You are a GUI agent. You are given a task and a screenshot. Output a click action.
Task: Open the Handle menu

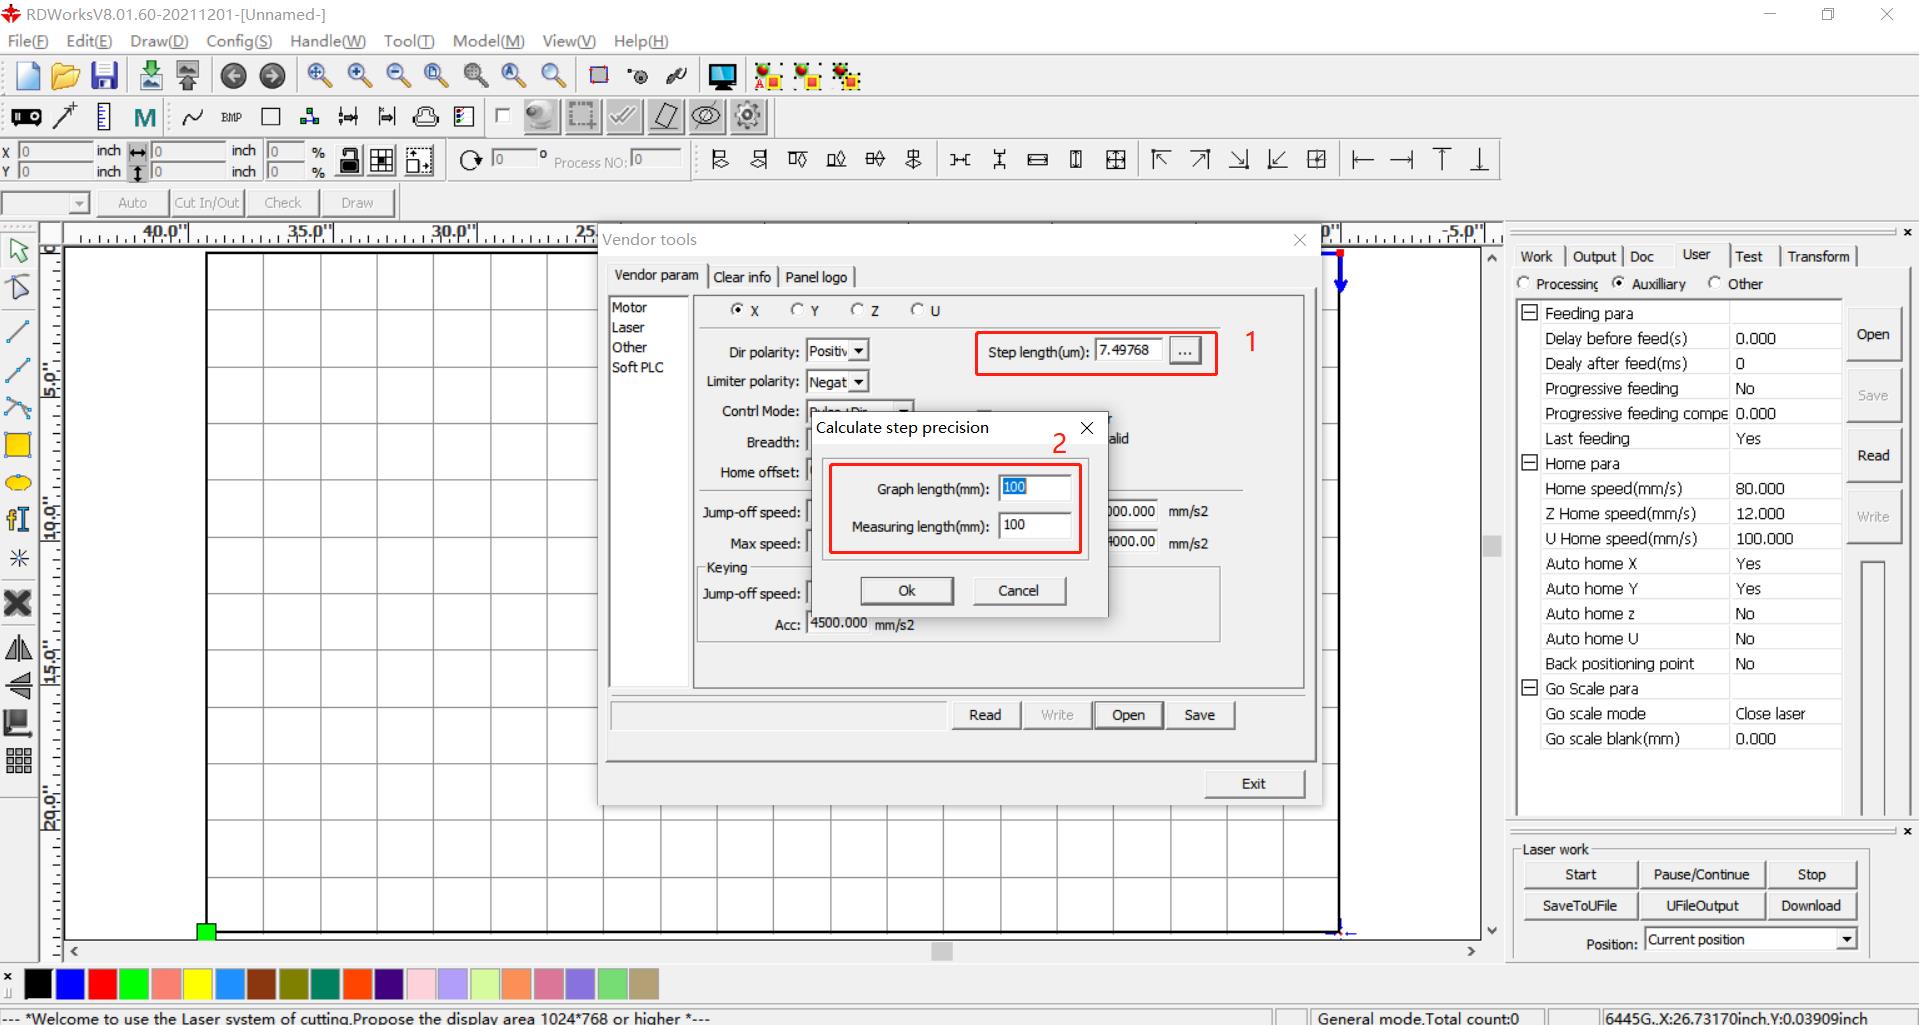(328, 41)
